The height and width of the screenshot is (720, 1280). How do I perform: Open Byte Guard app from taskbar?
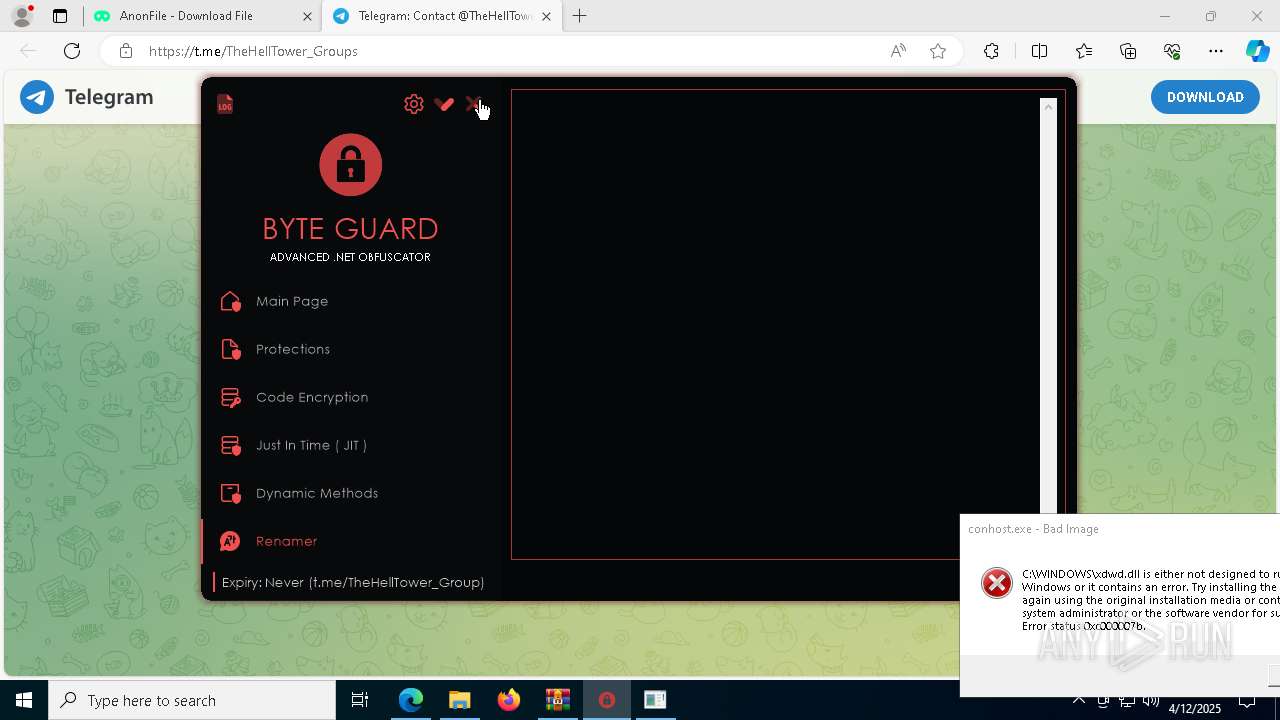pos(606,700)
